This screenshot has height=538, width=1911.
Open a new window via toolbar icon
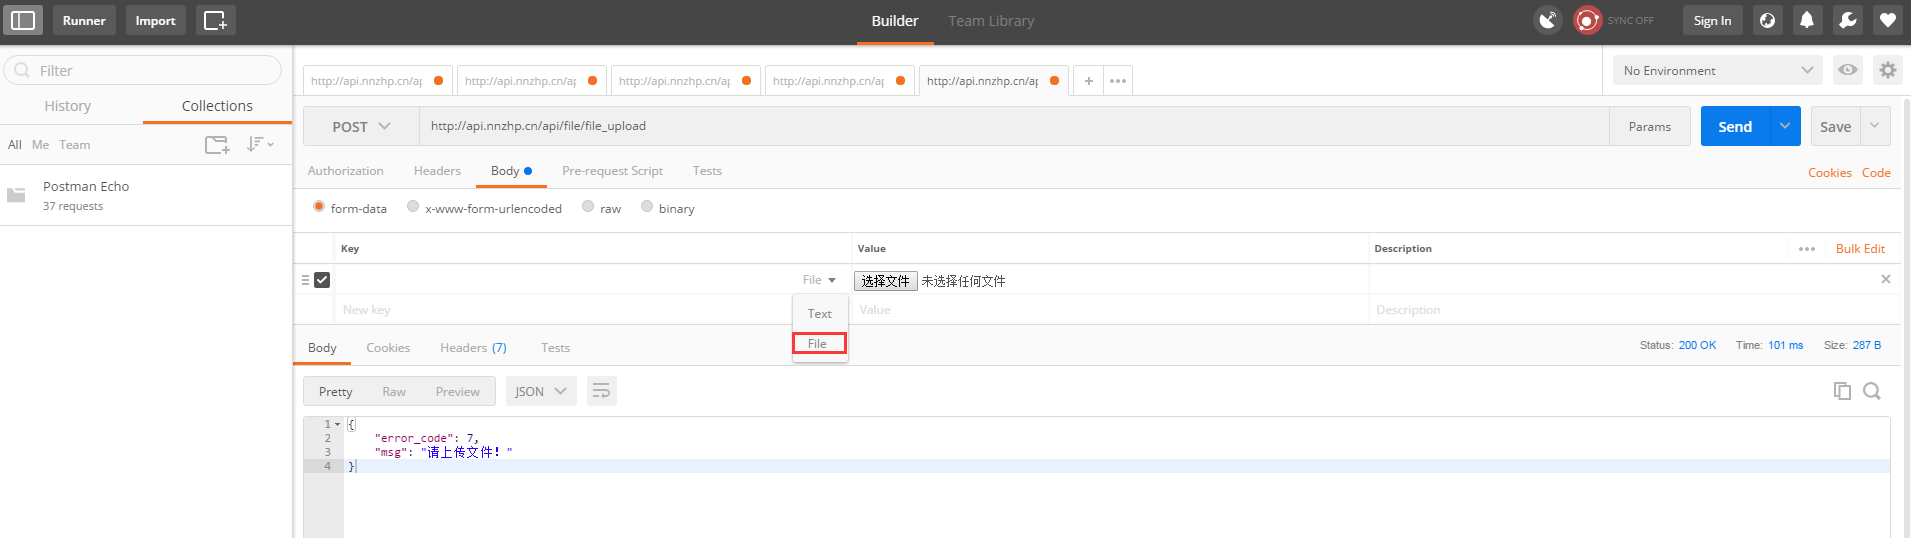215,20
